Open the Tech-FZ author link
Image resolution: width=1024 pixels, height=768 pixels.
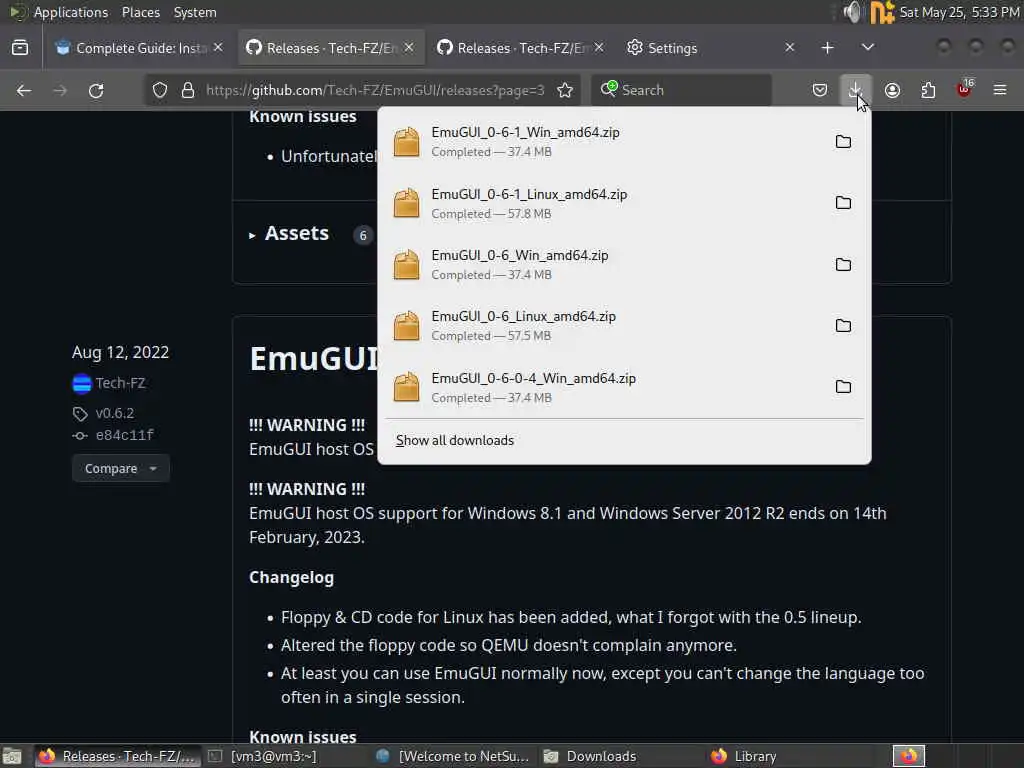pyautogui.click(x=120, y=383)
